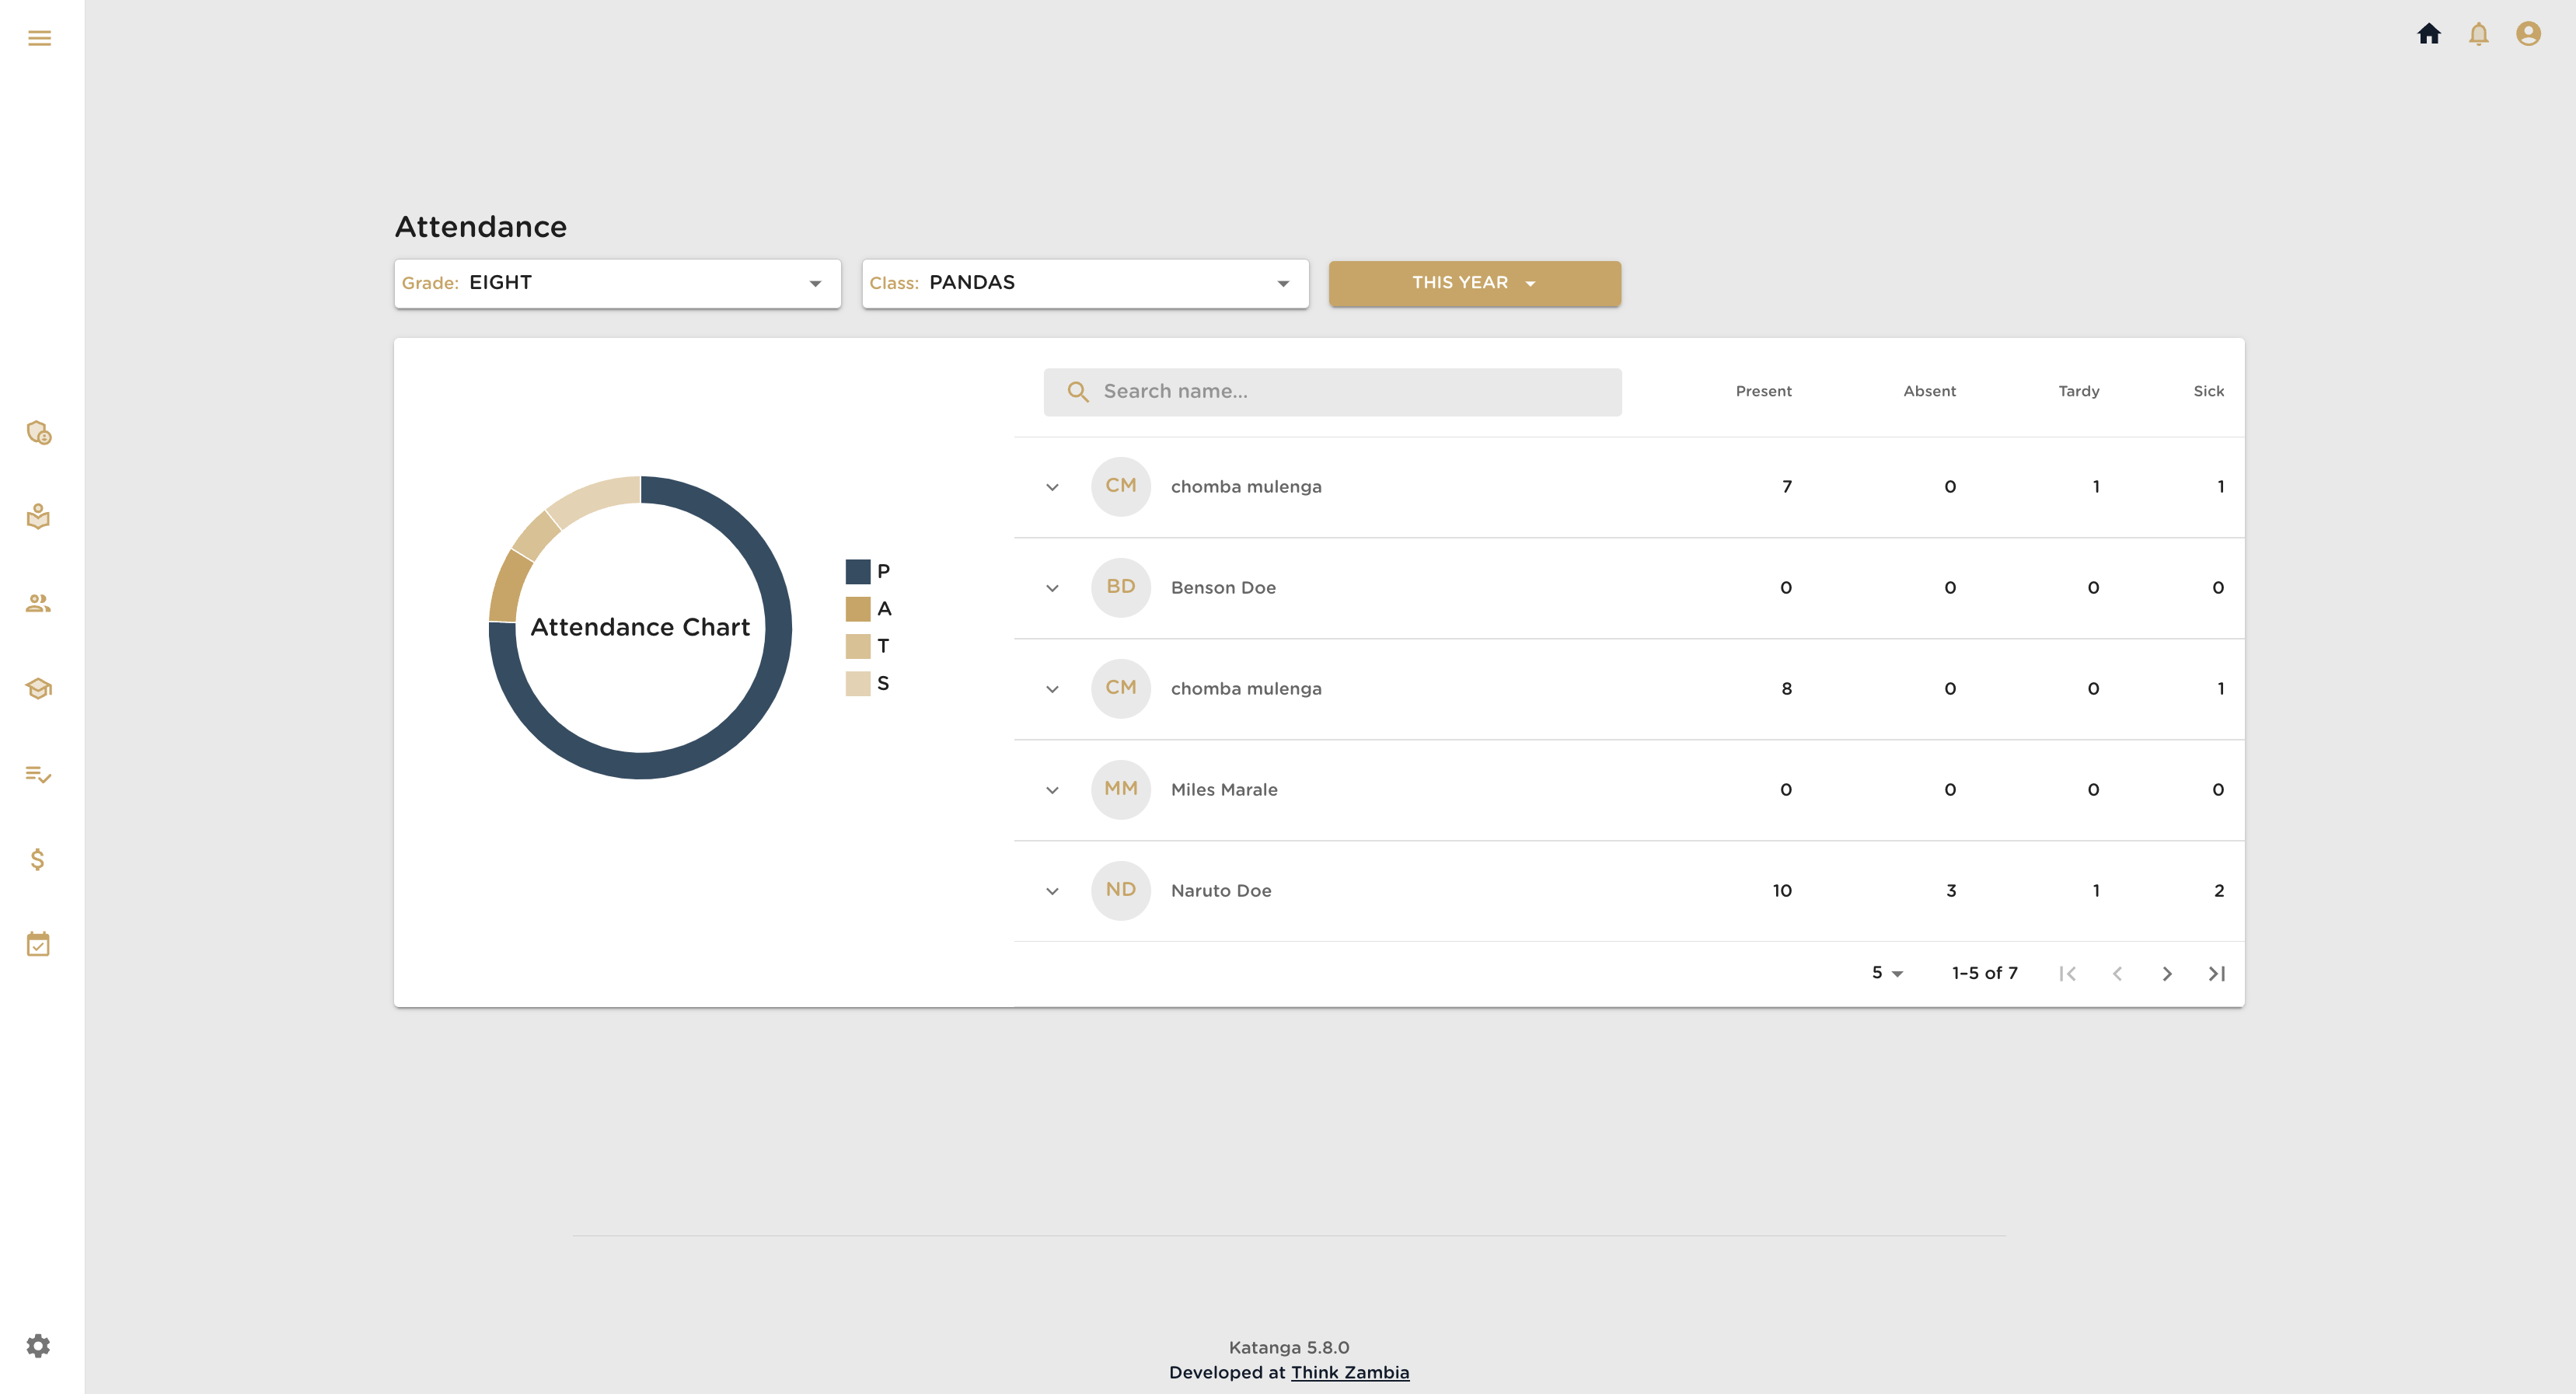
Task: Change rows per page selector
Action: point(1887,973)
